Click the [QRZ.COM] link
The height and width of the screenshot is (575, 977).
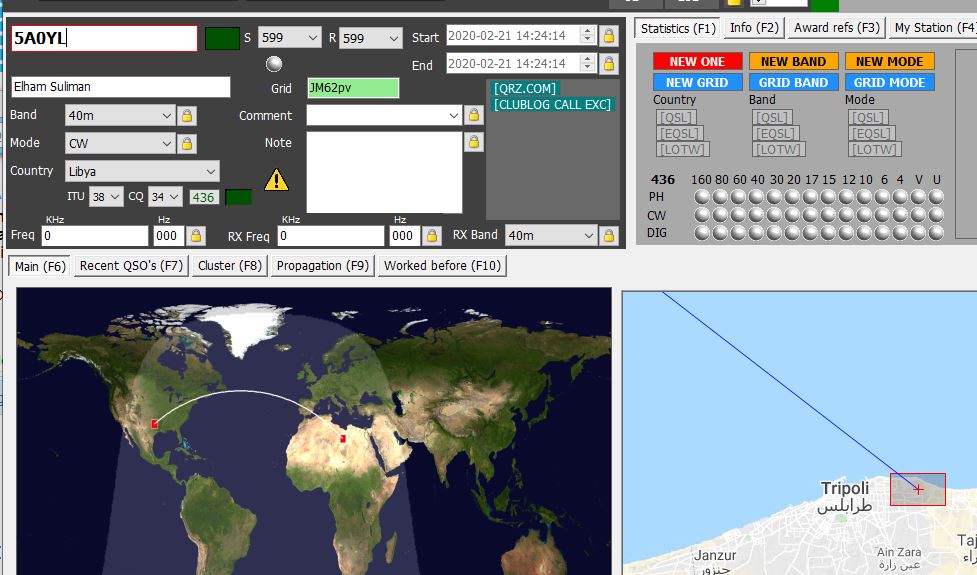coord(525,88)
